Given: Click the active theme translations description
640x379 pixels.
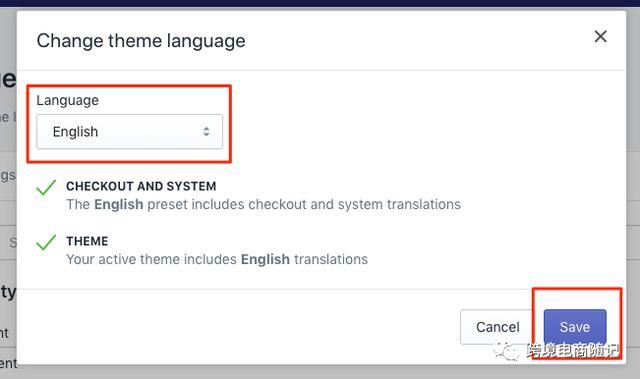Looking at the screenshot, I should [217, 259].
